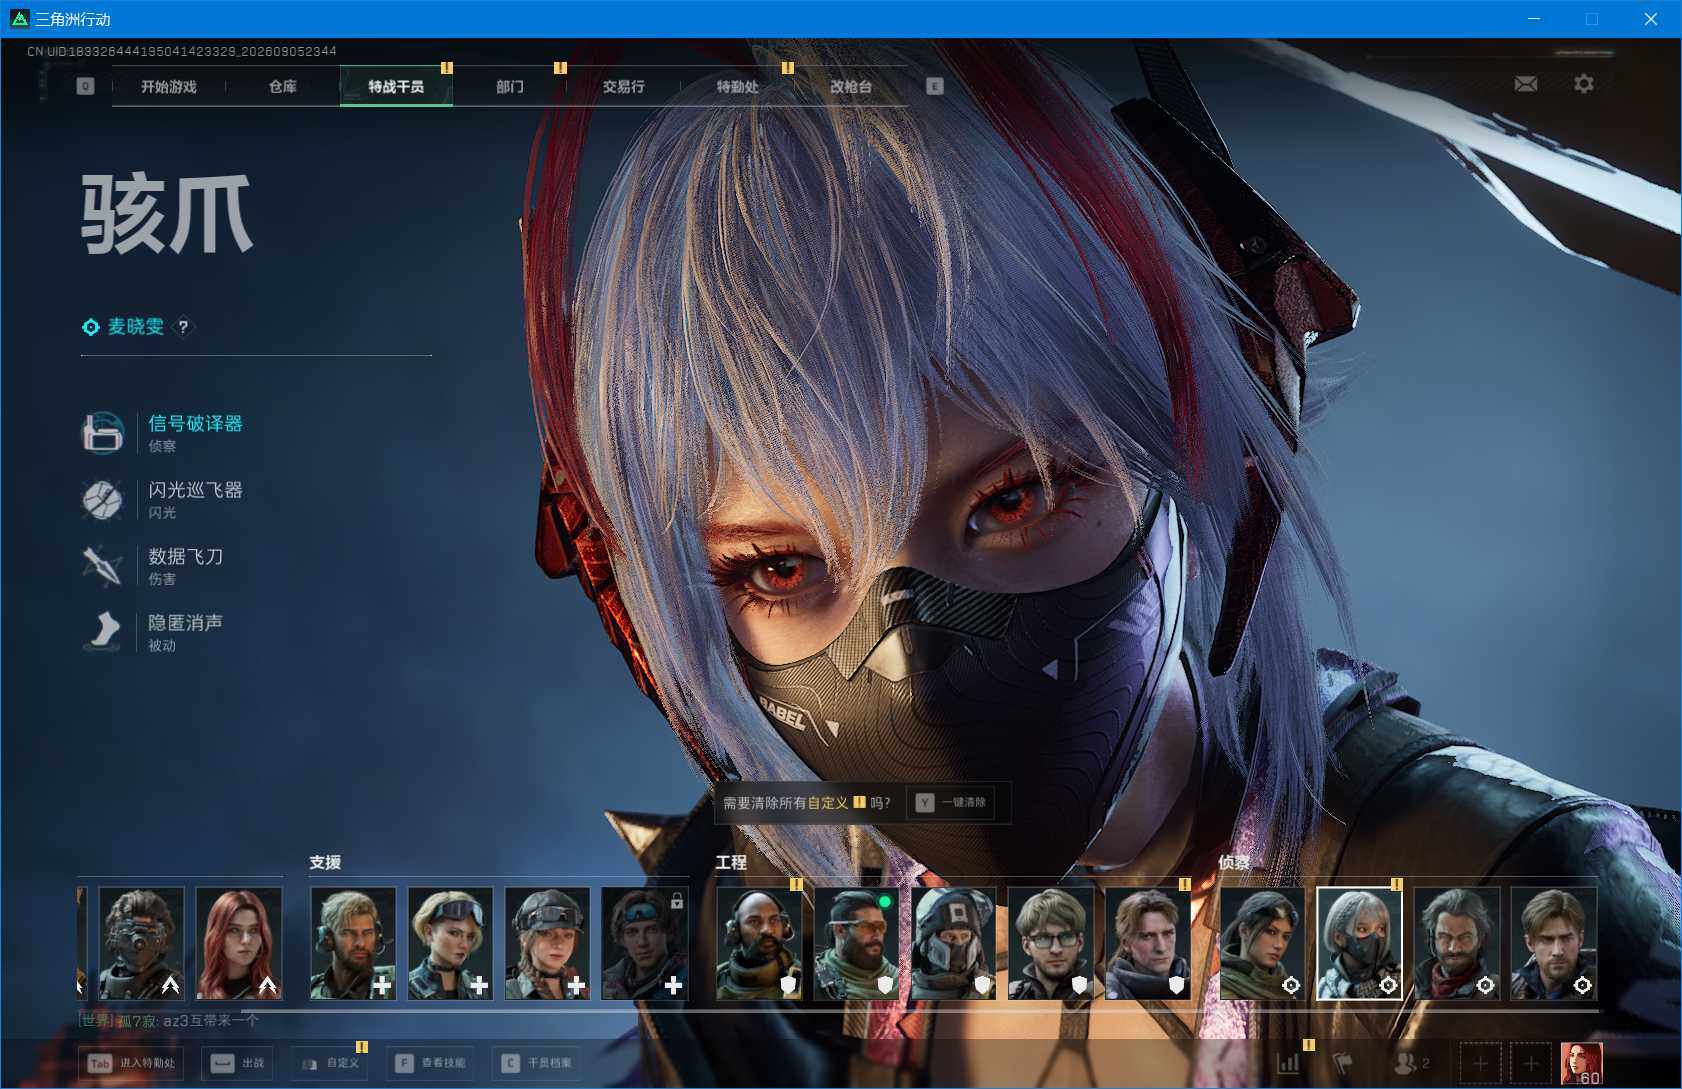Screen dimensions: 1682x1089
Task: Select the recon operator with red scarf
Action: (x=1456, y=943)
